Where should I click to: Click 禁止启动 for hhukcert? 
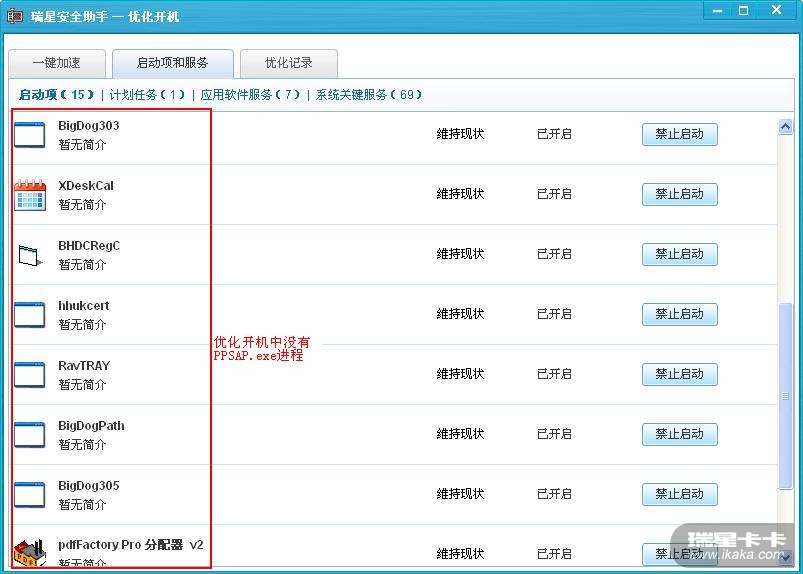pos(680,314)
